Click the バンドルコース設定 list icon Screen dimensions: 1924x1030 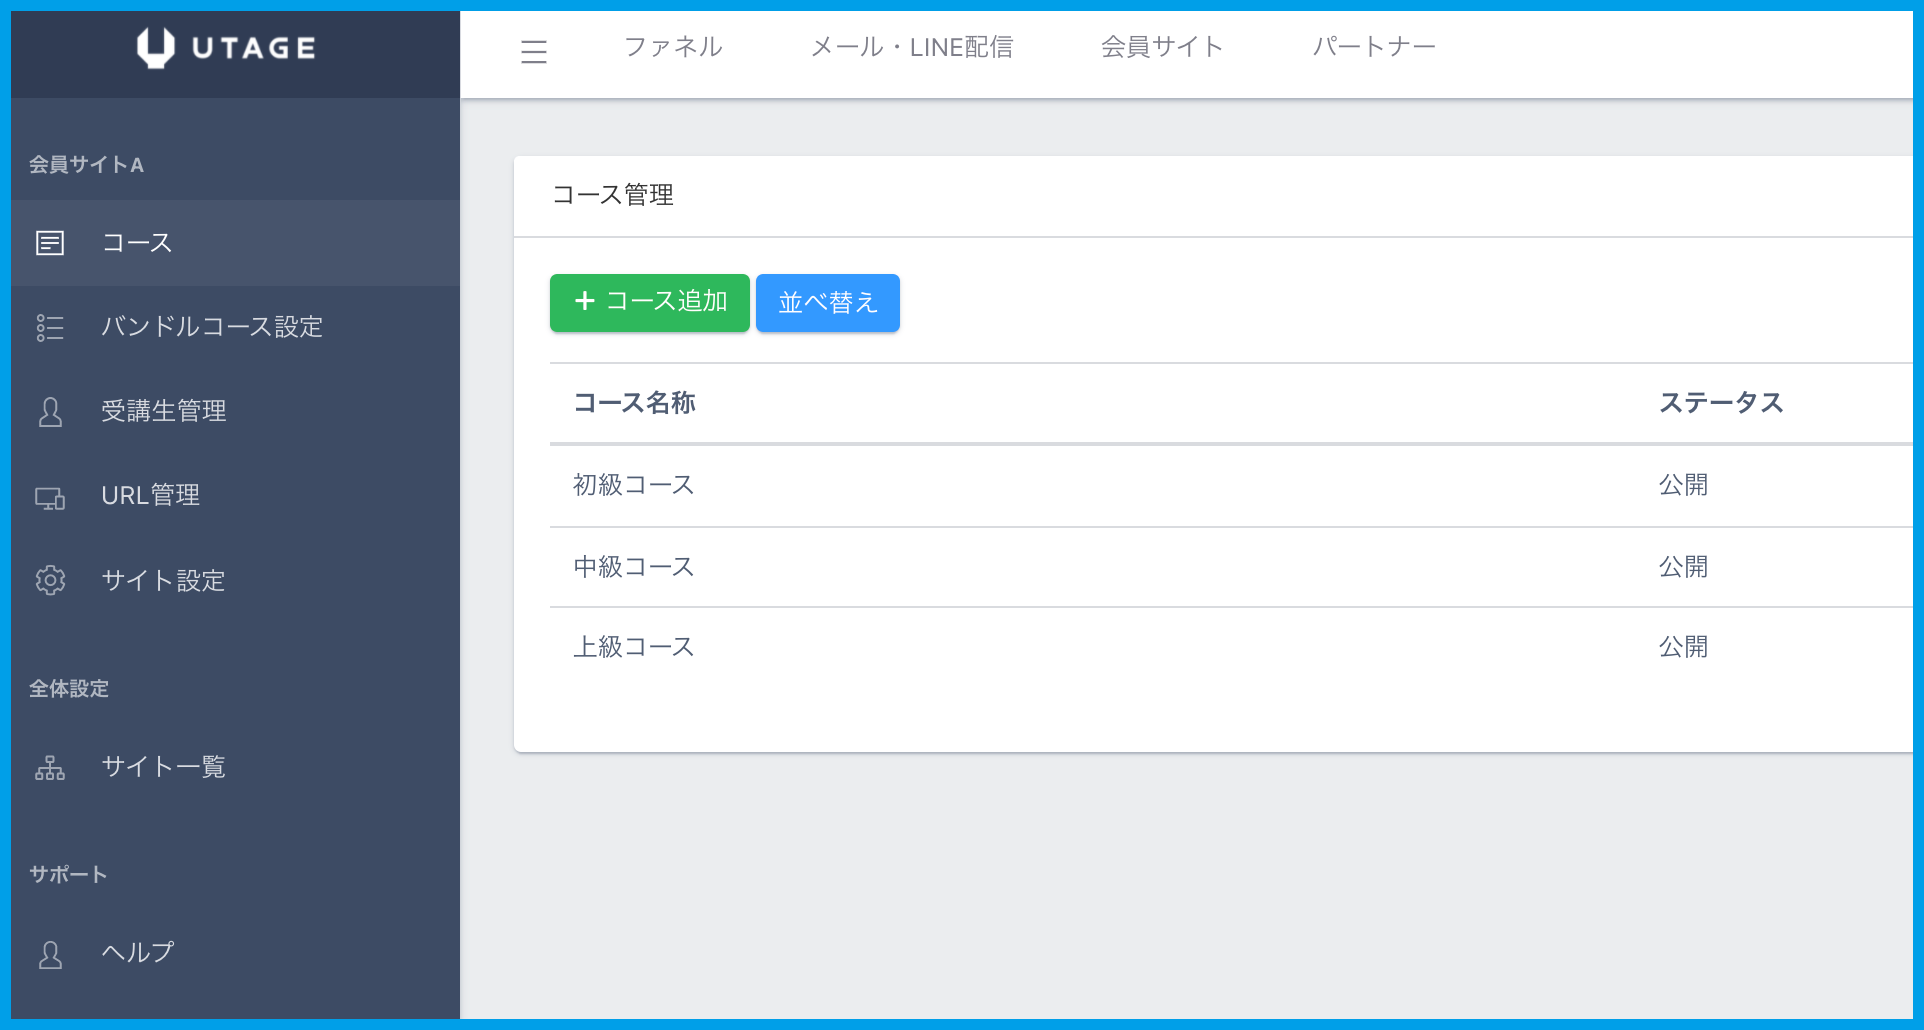(50, 327)
